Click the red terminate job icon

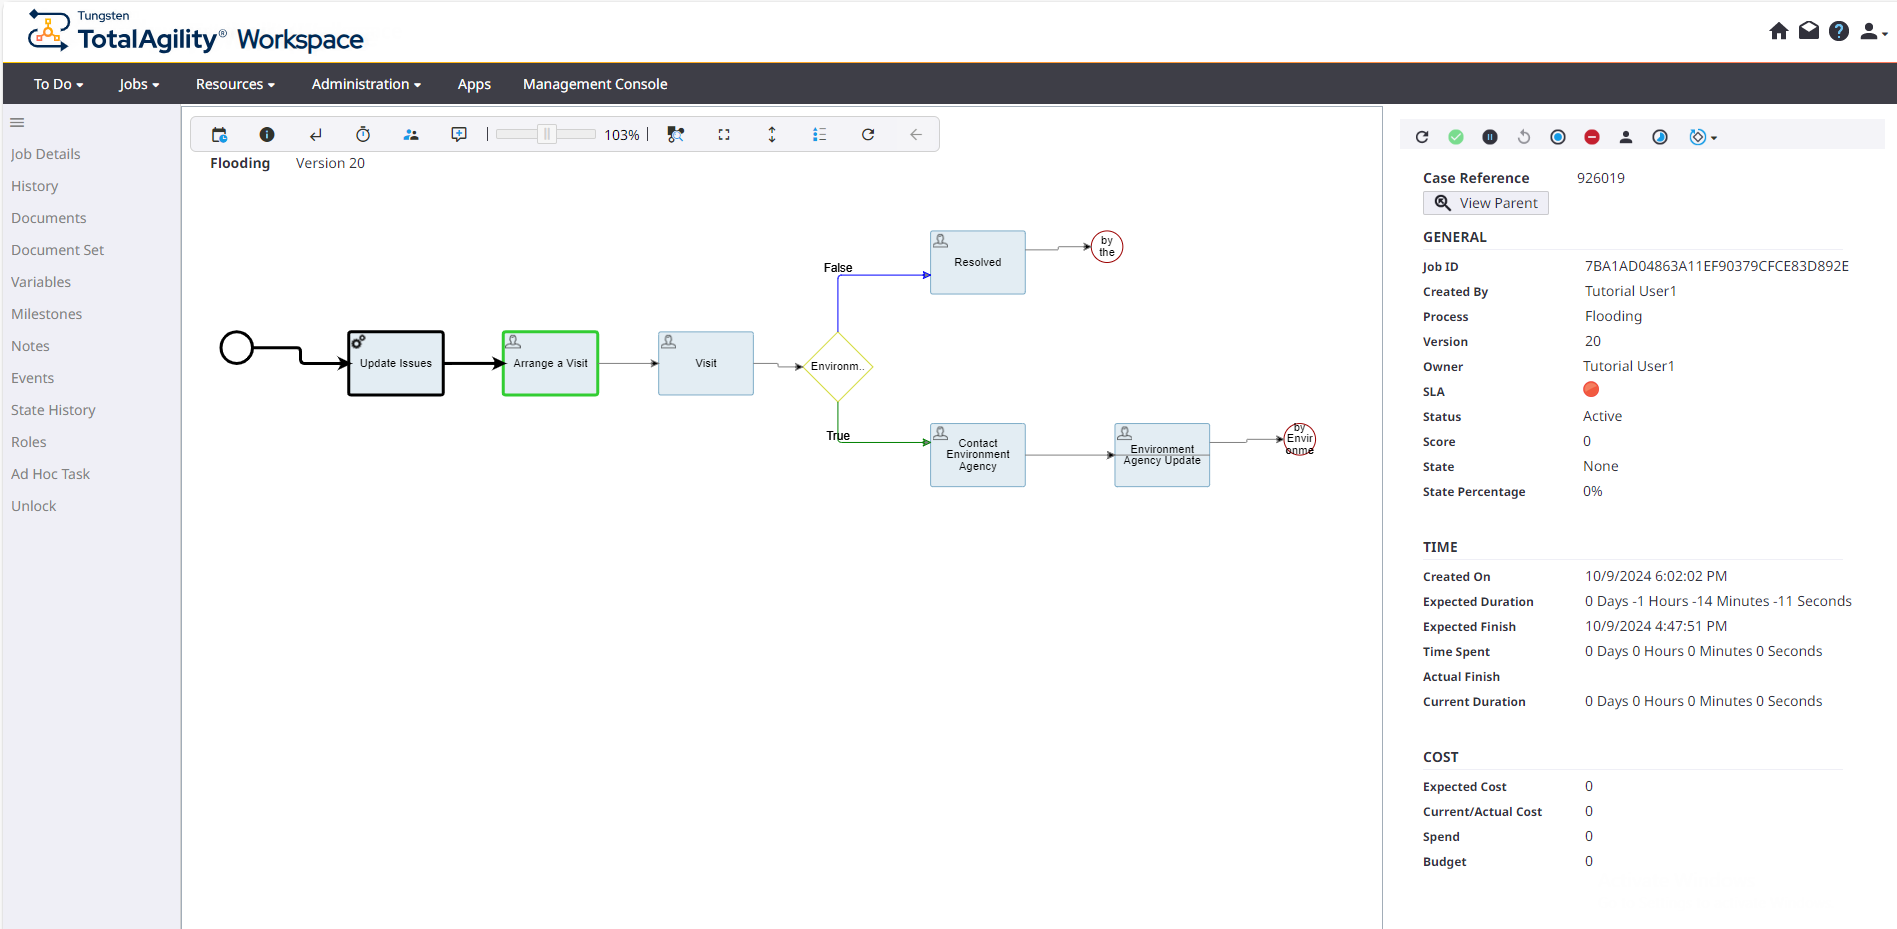coord(1592,137)
